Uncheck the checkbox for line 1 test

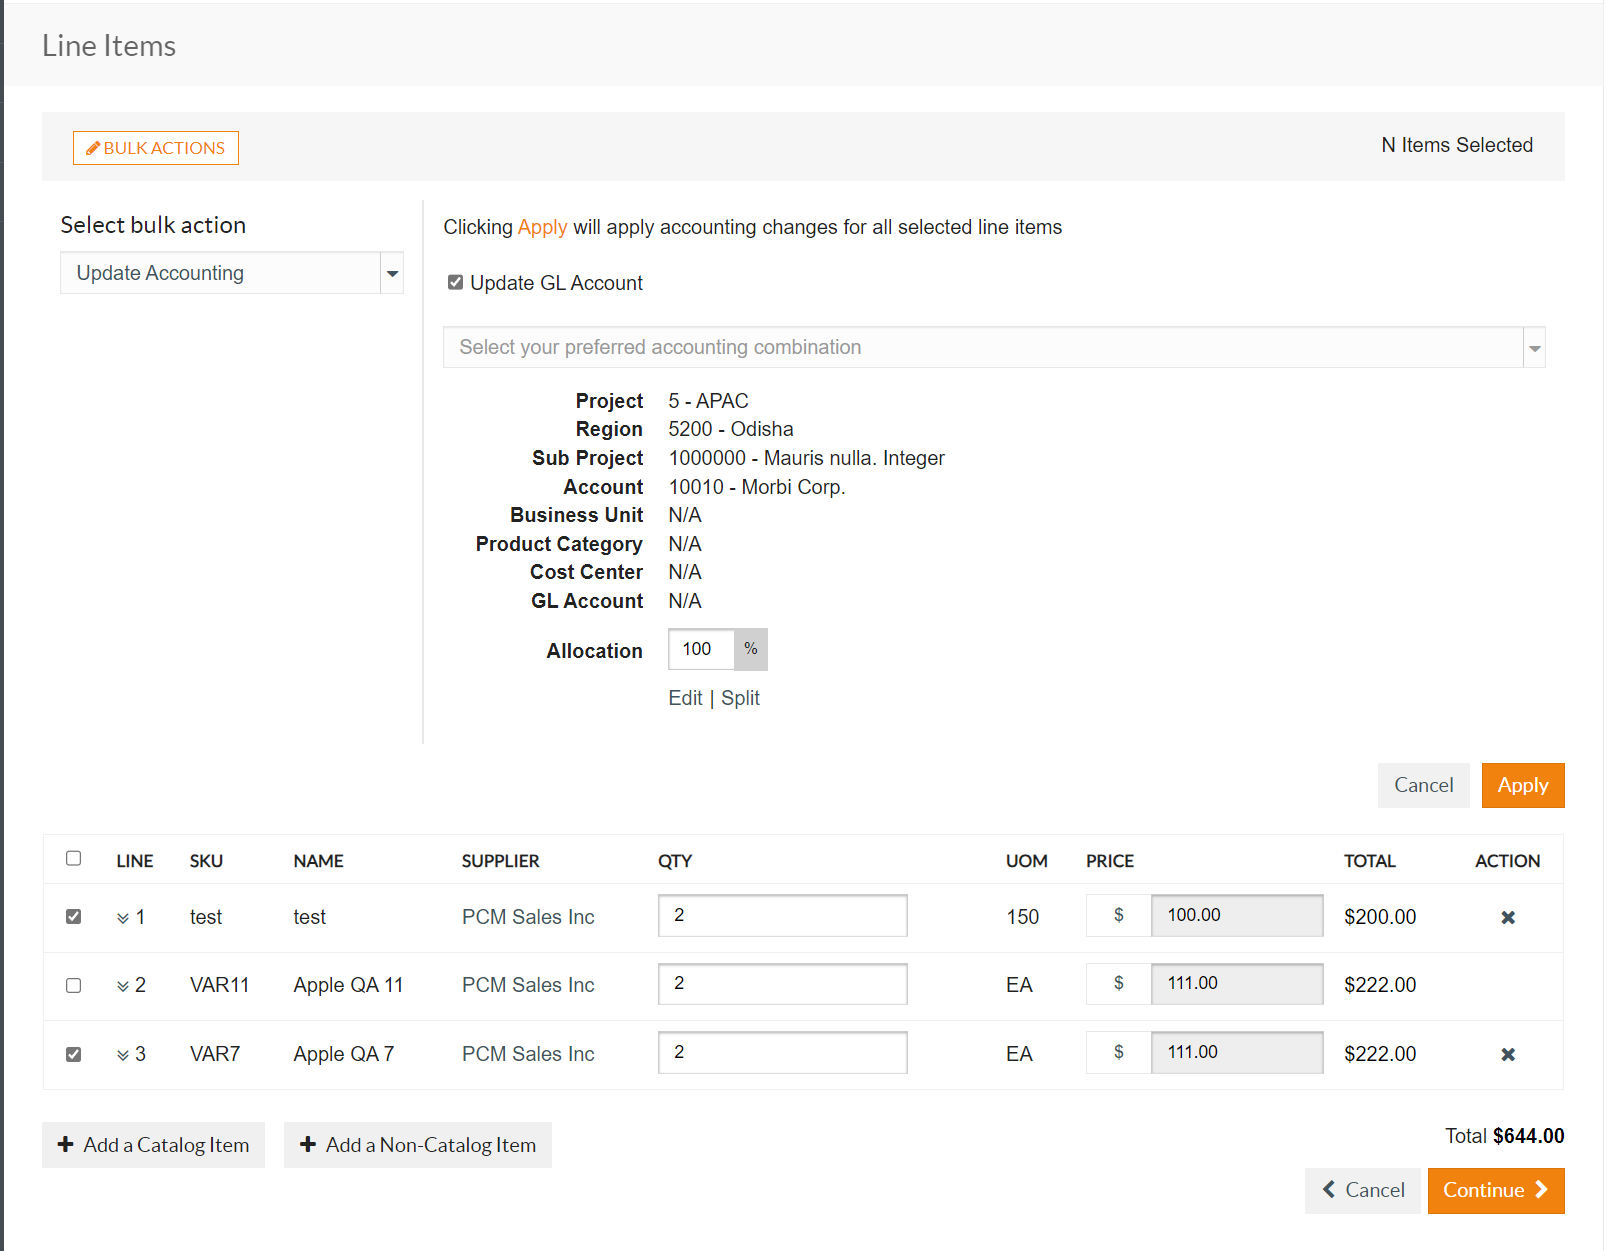73,916
